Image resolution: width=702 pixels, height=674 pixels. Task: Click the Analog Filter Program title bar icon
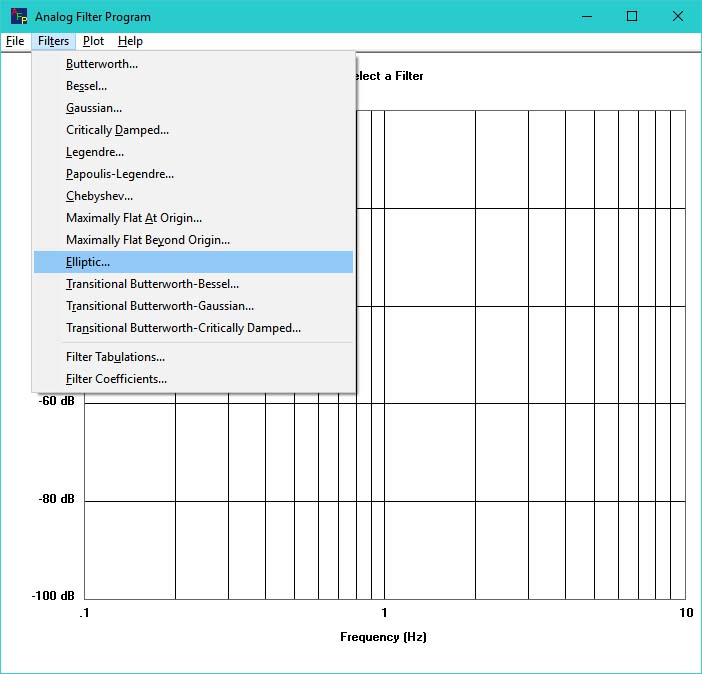click(x=19, y=16)
